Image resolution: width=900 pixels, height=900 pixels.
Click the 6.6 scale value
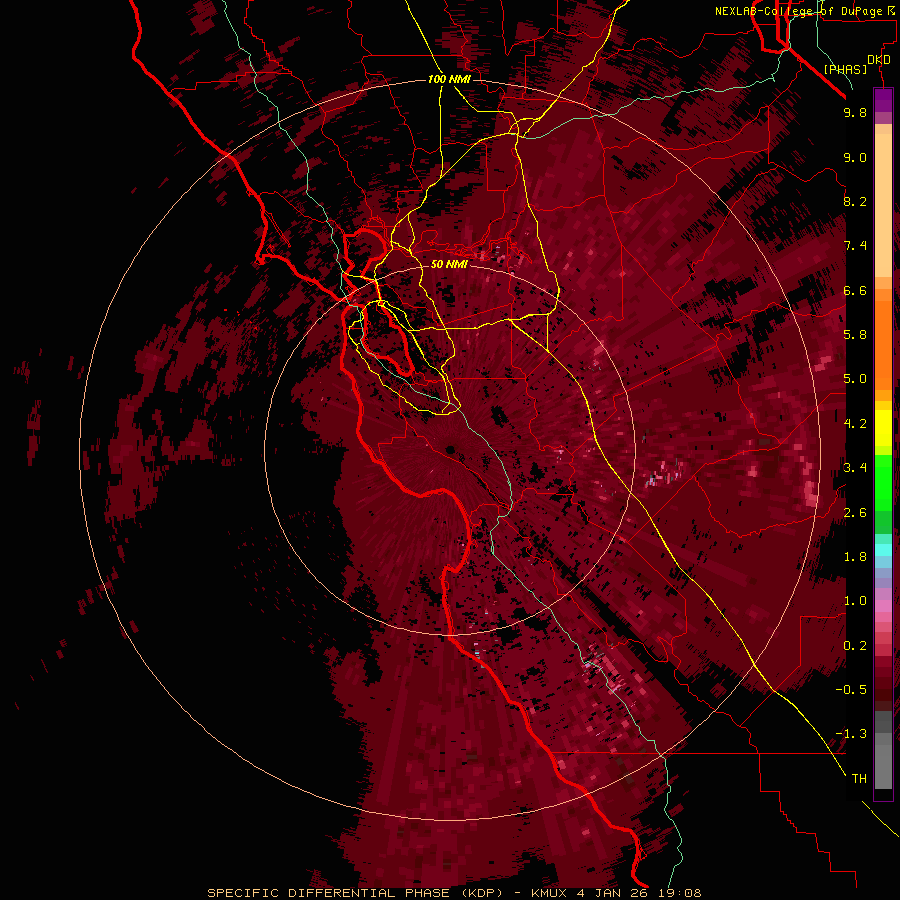coord(855,290)
